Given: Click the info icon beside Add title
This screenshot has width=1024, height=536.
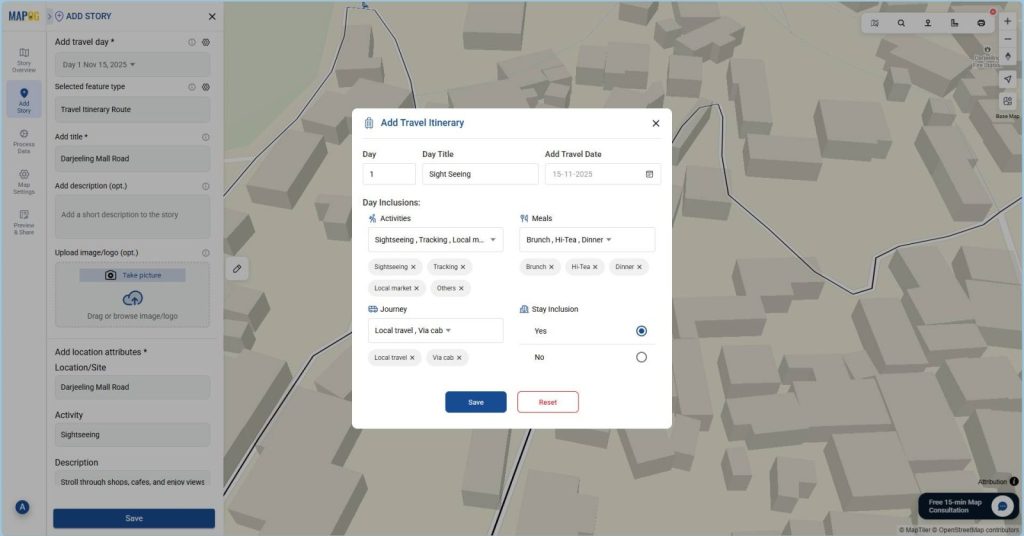Looking at the screenshot, I should [x=206, y=137].
